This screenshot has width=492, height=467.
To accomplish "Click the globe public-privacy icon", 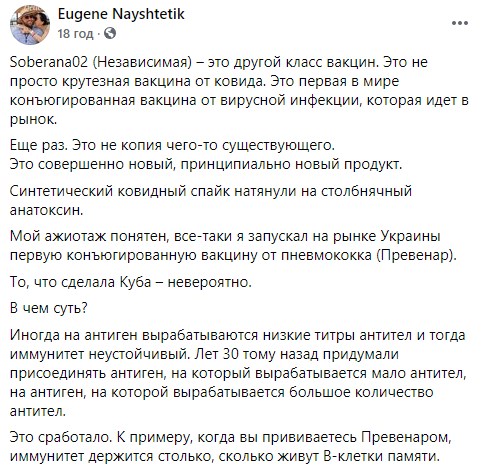I will [x=110, y=33].
